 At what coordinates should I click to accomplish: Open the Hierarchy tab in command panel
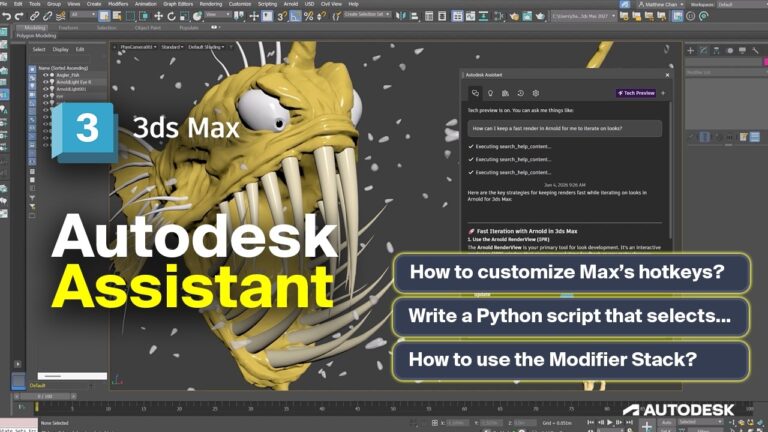coord(717,50)
